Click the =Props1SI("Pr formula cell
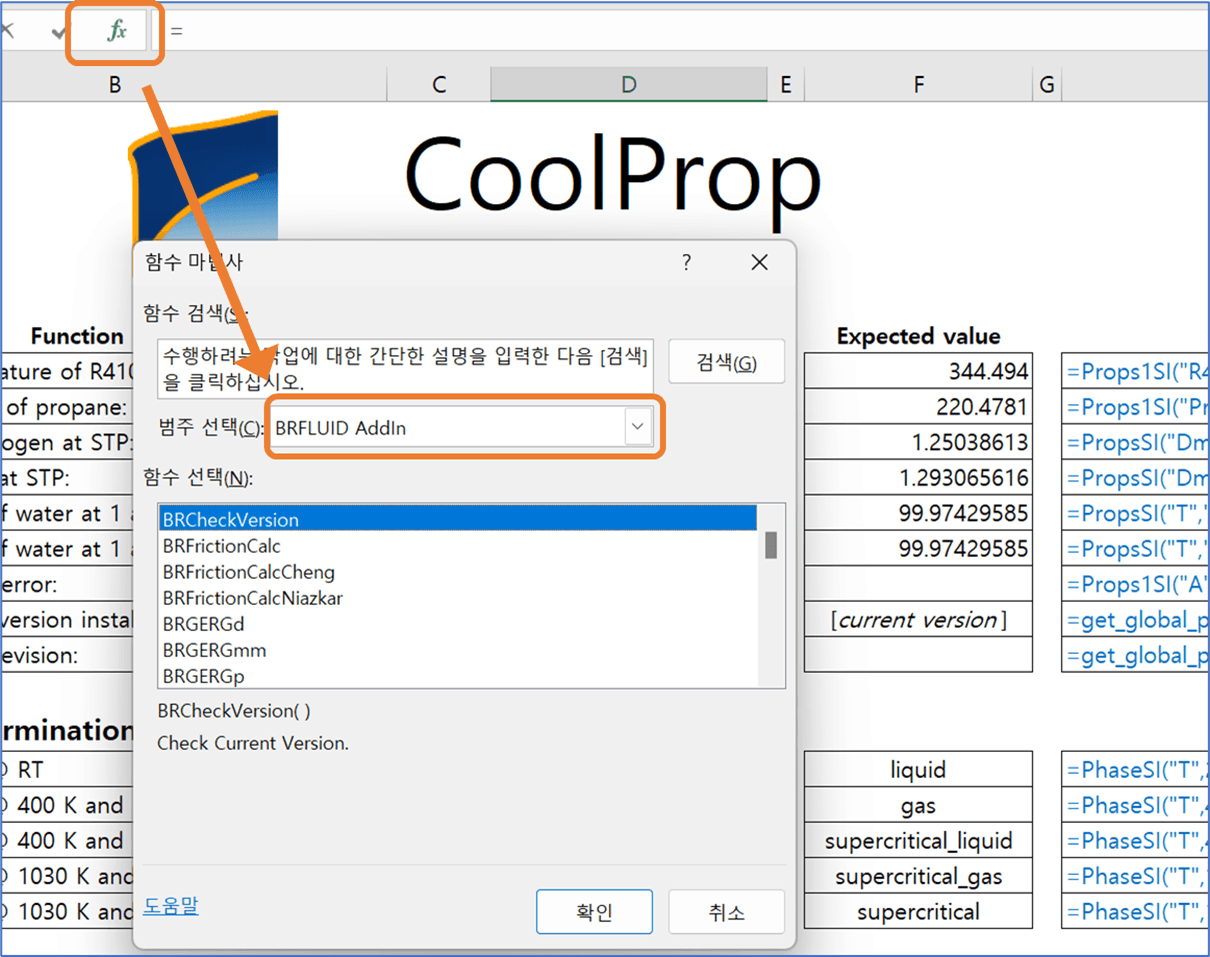 (1135, 407)
